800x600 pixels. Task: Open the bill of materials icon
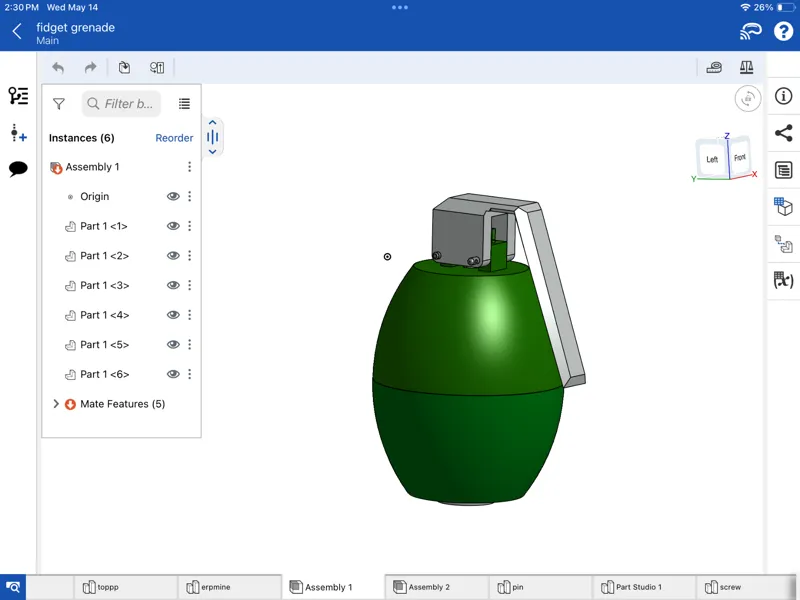point(783,170)
